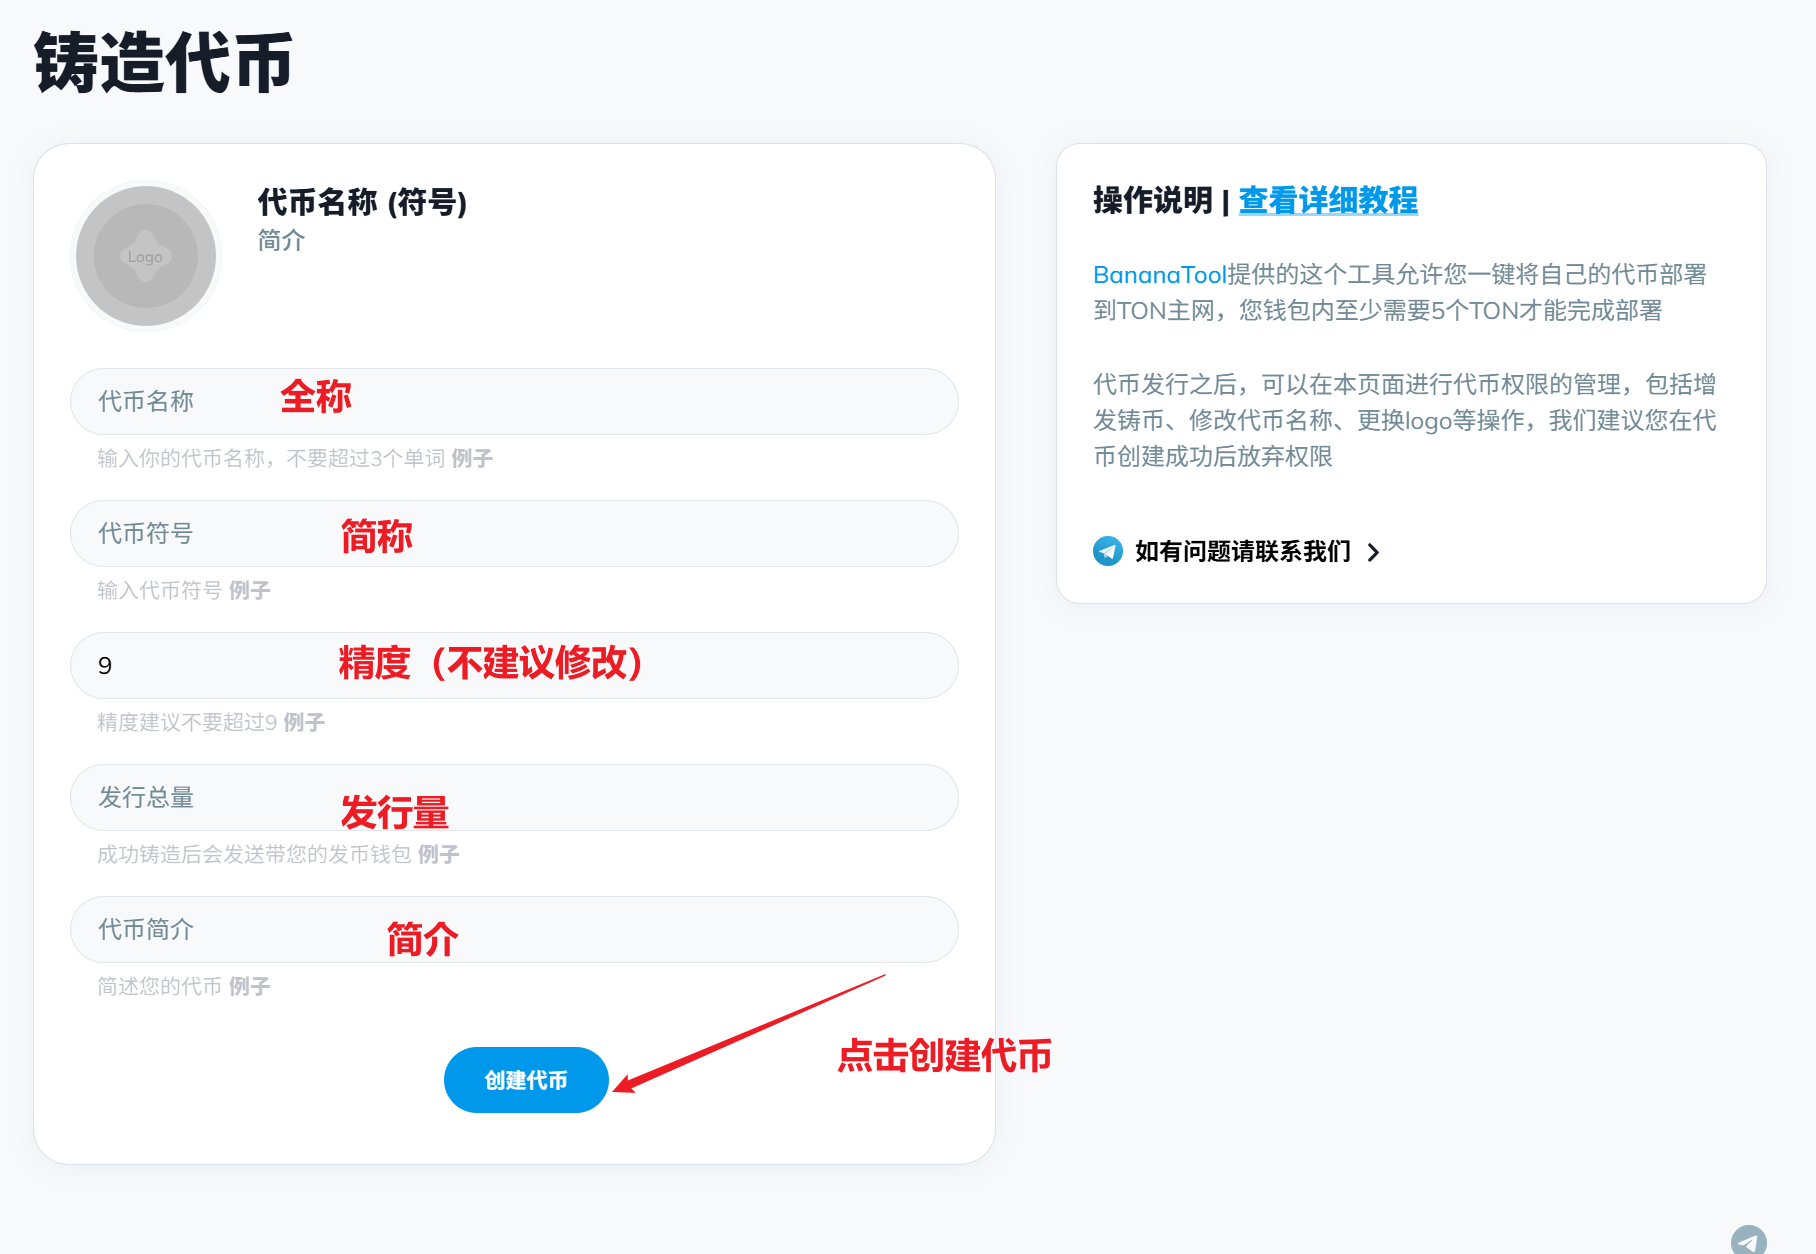Viewport: 1816px width, 1254px height.
Task: Click the blue Telegram icon beside contact text
Action: [1107, 551]
